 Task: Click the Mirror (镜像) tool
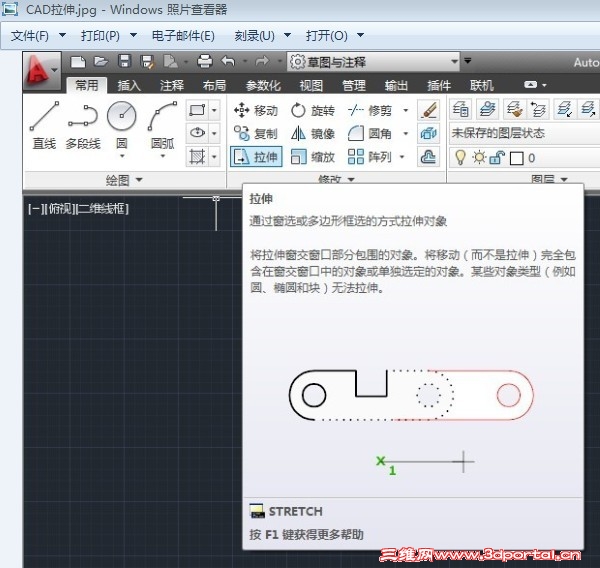pyautogui.click(x=313, y=134)
